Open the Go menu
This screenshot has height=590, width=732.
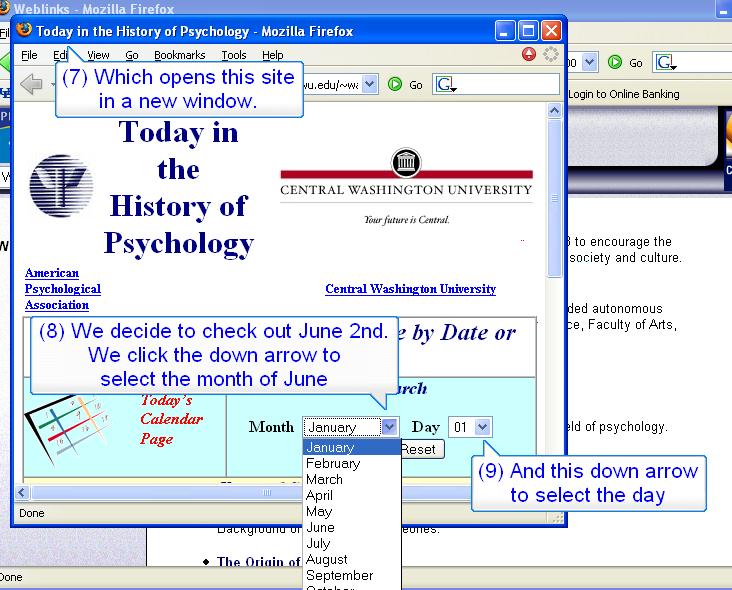(x=132, y=55)
